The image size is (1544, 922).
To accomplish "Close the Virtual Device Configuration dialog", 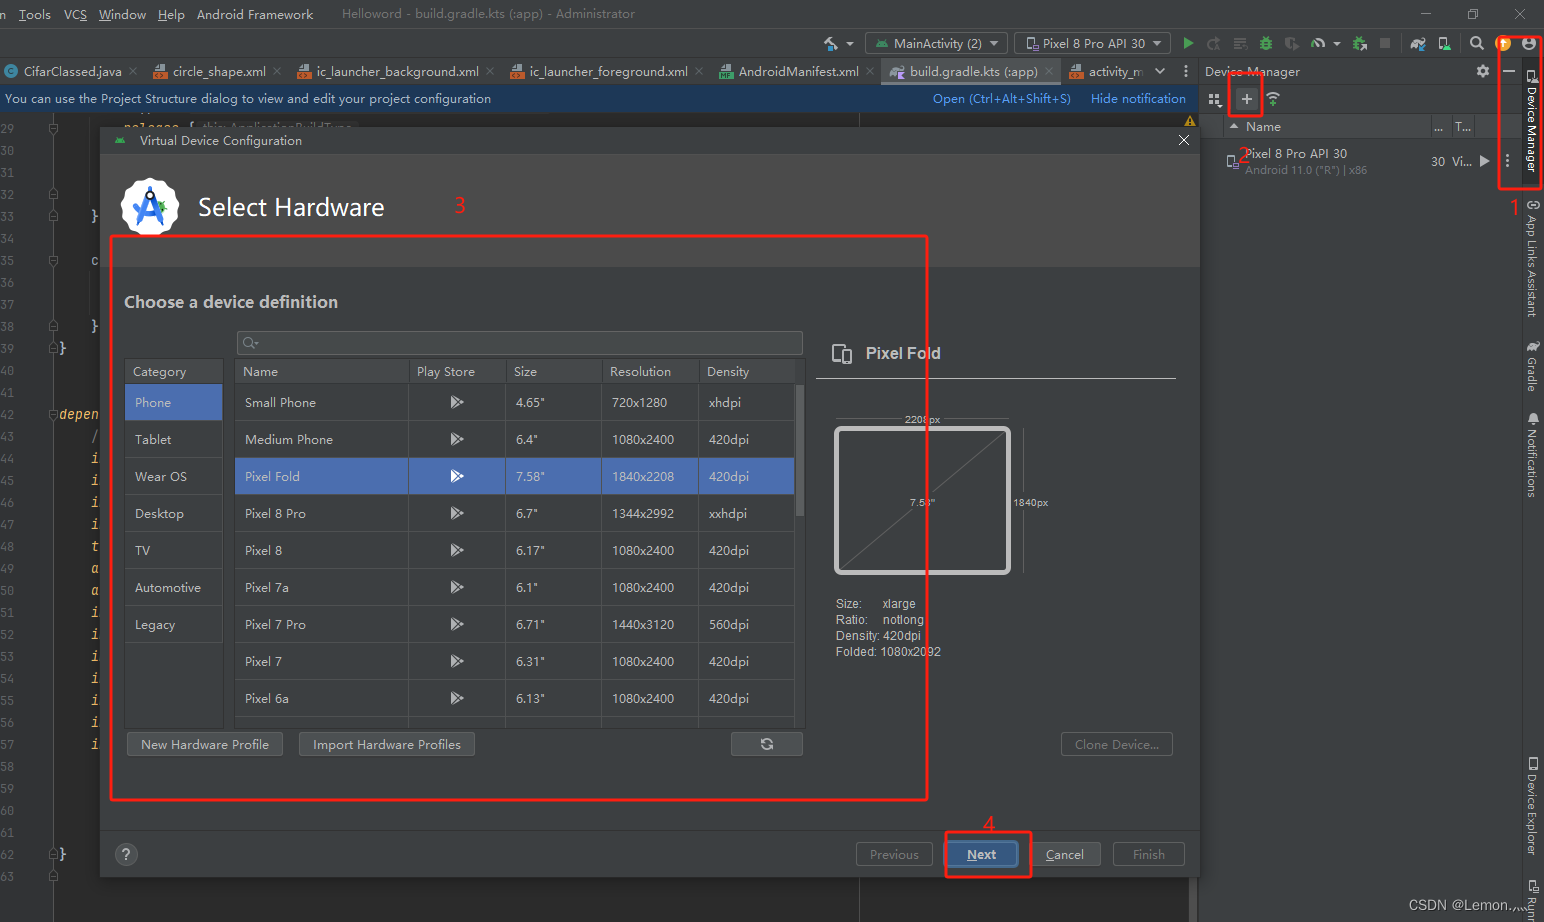I will (x=1184, y=140).
